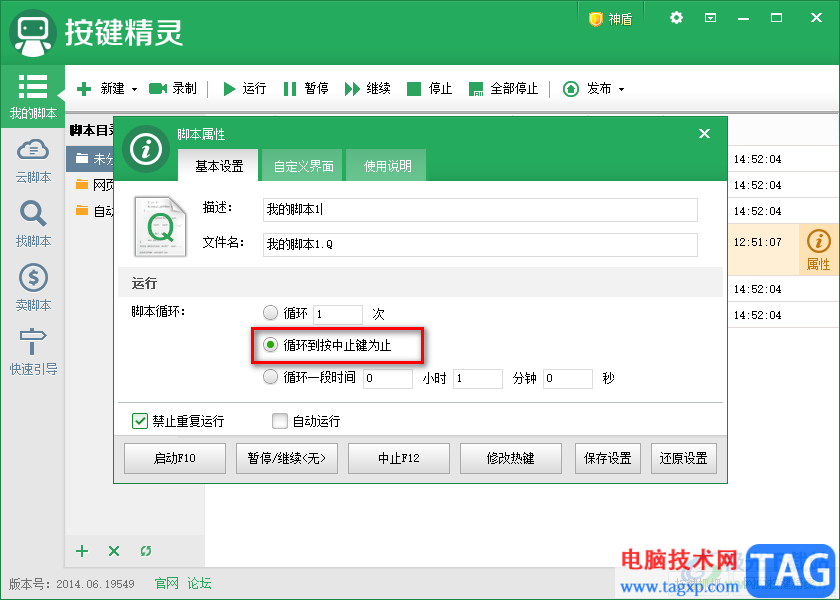Open 云脚本 cloud scripts section

33,161
